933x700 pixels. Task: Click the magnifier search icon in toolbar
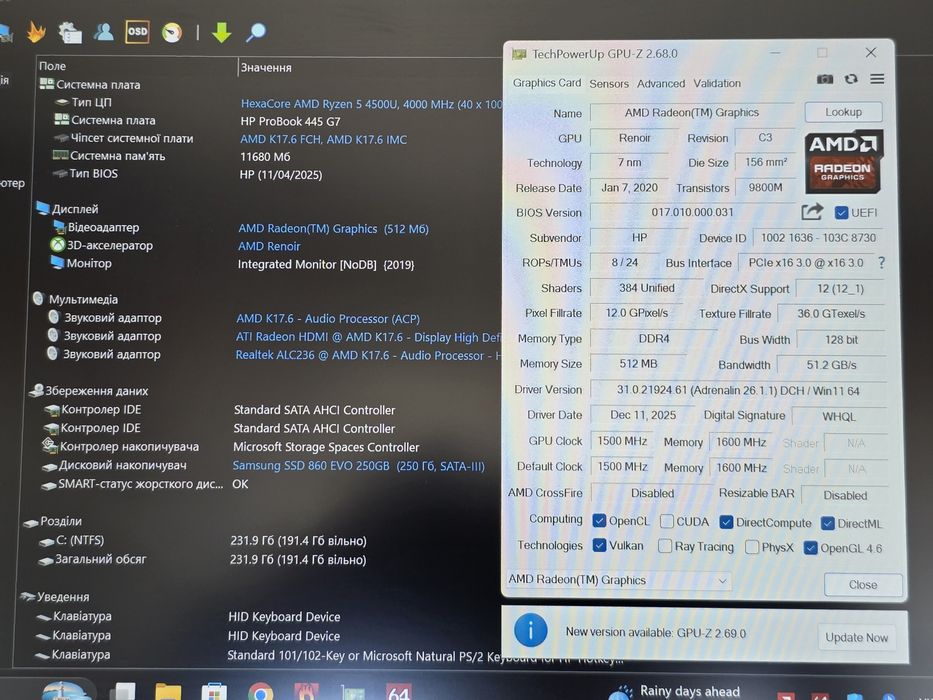pos(256,32)
